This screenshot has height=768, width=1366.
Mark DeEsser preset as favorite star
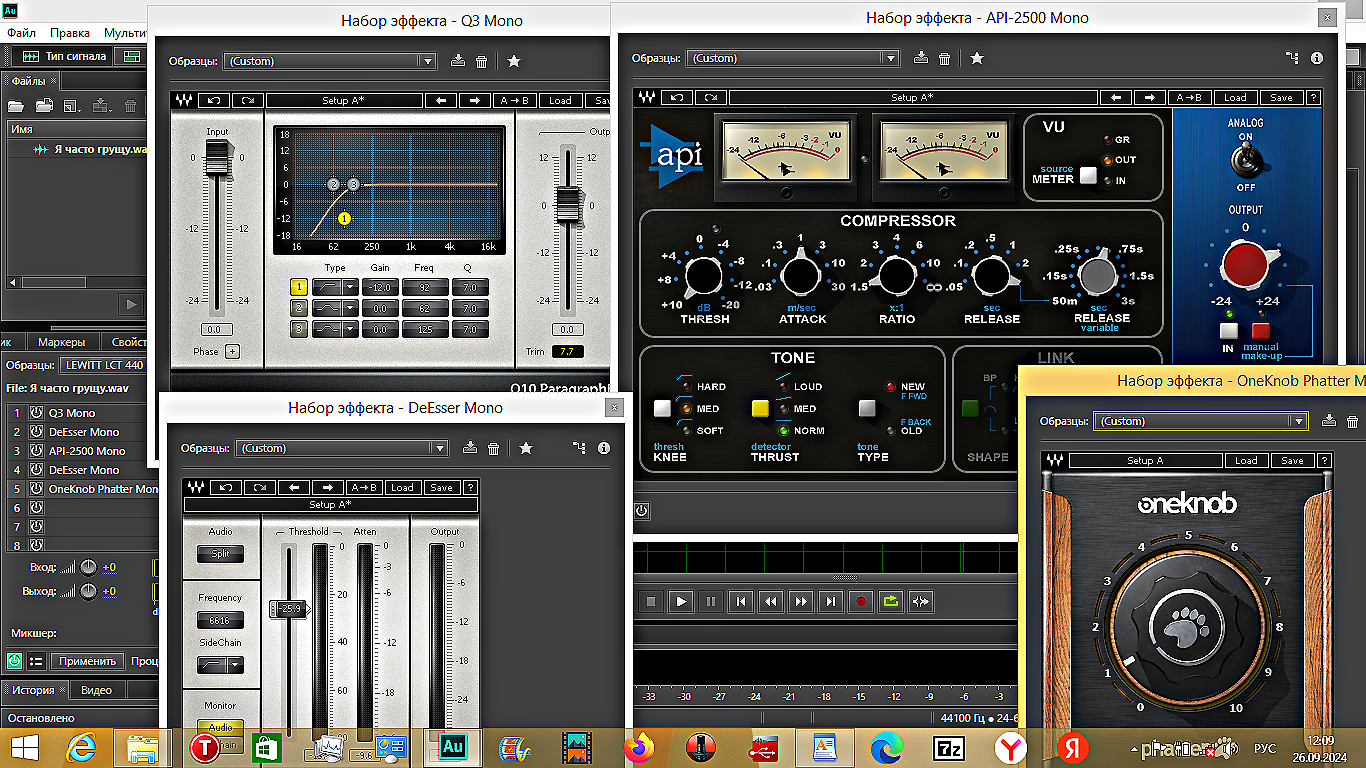(526, 448)
